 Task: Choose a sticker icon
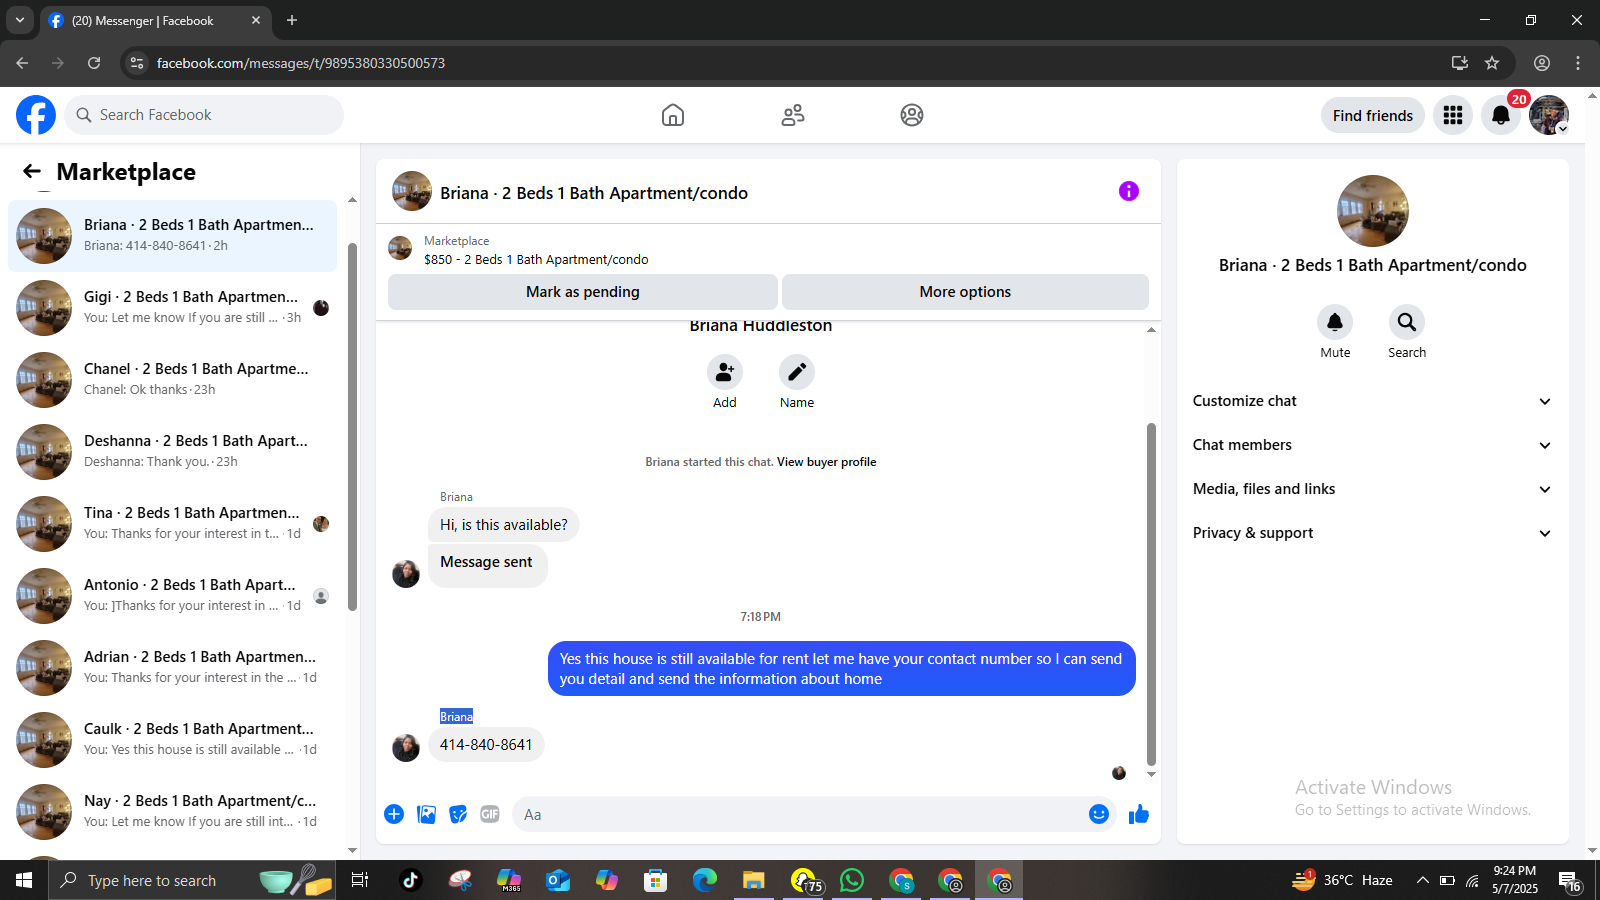(x=458, y=814)
